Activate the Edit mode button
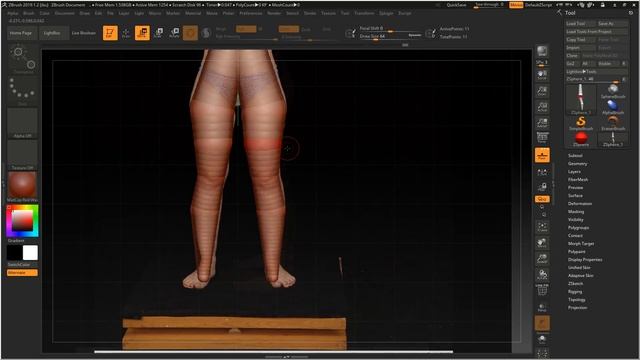The height and width of the screenshot is (360, 640). point(110,33)
